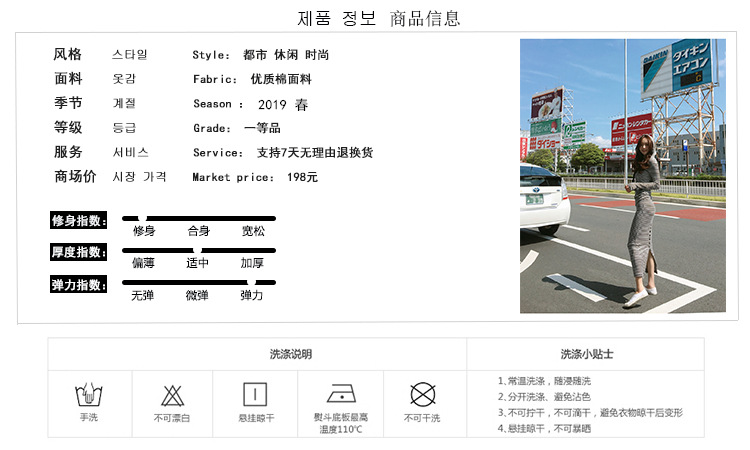This screenshot has width=750, height=450.
Task: Click washing tip 1 常温洗涤
Action: 544,381
